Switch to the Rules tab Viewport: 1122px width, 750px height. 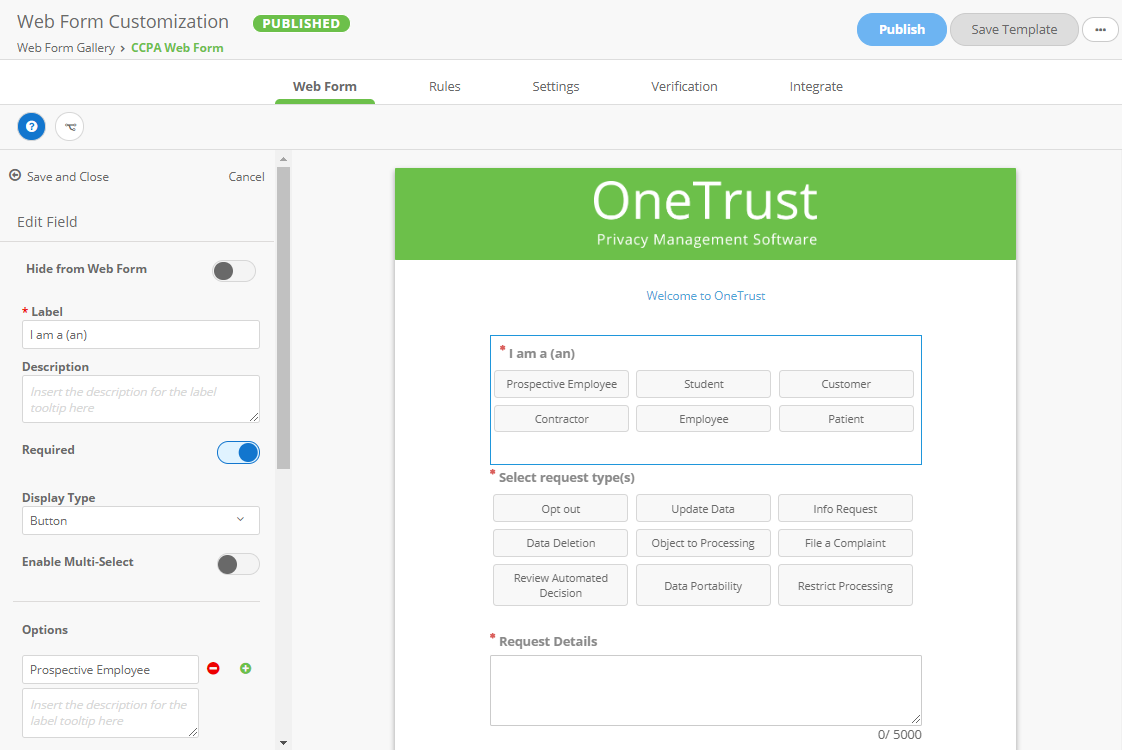click(x=444, y=86)
